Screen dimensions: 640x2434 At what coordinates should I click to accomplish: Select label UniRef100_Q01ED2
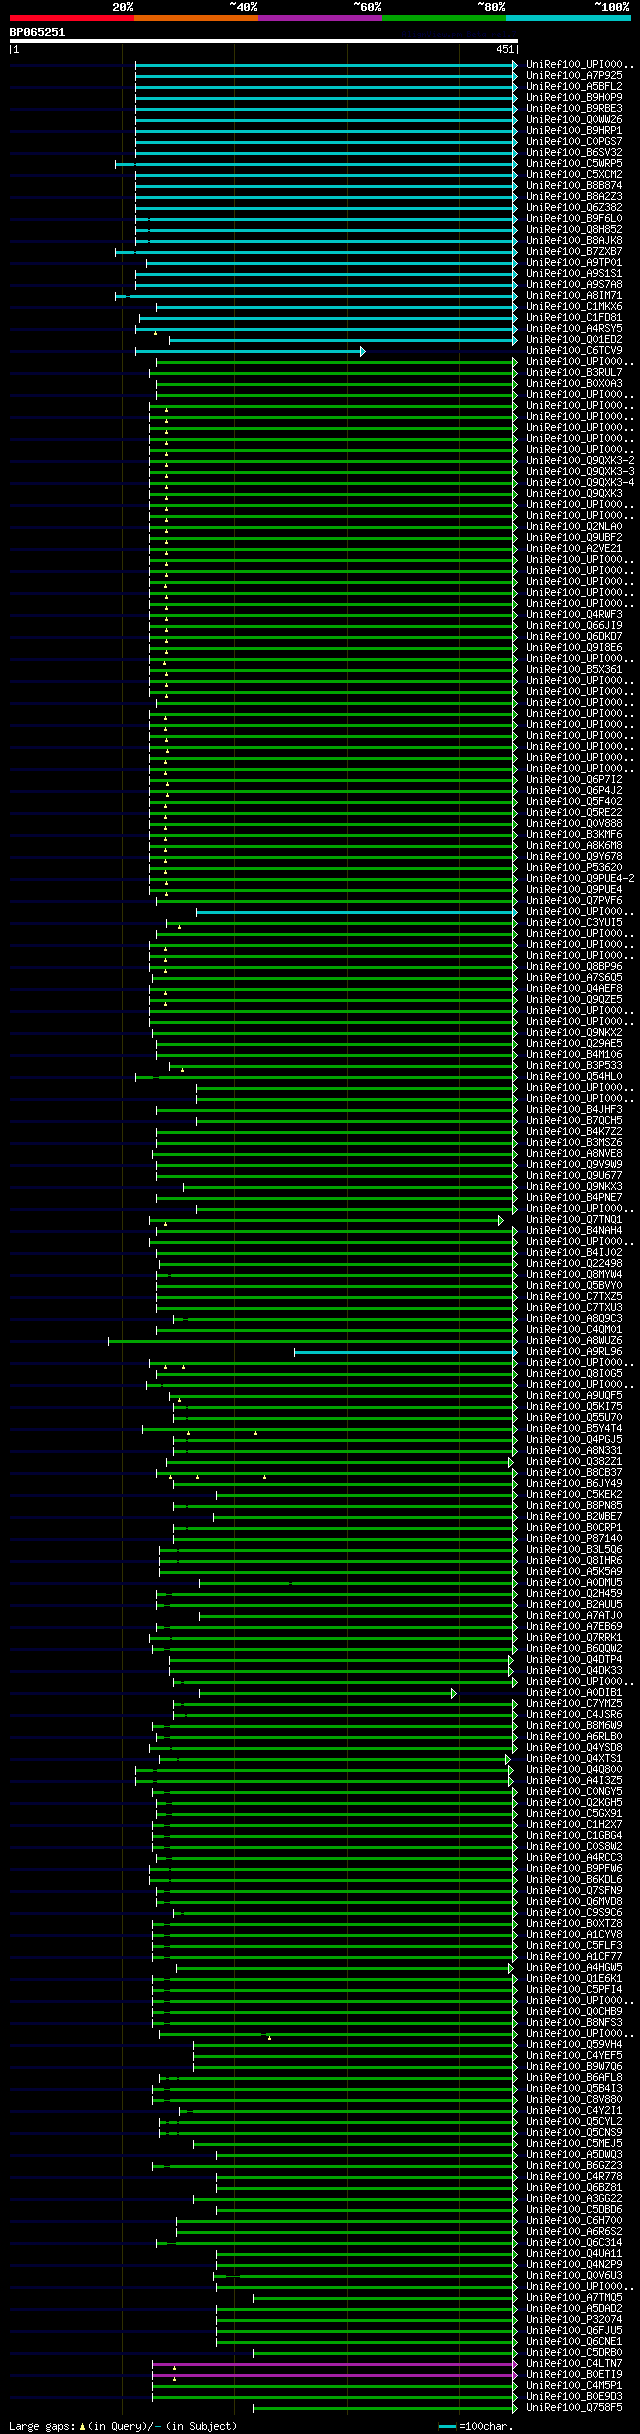click(x=574, y=340)
